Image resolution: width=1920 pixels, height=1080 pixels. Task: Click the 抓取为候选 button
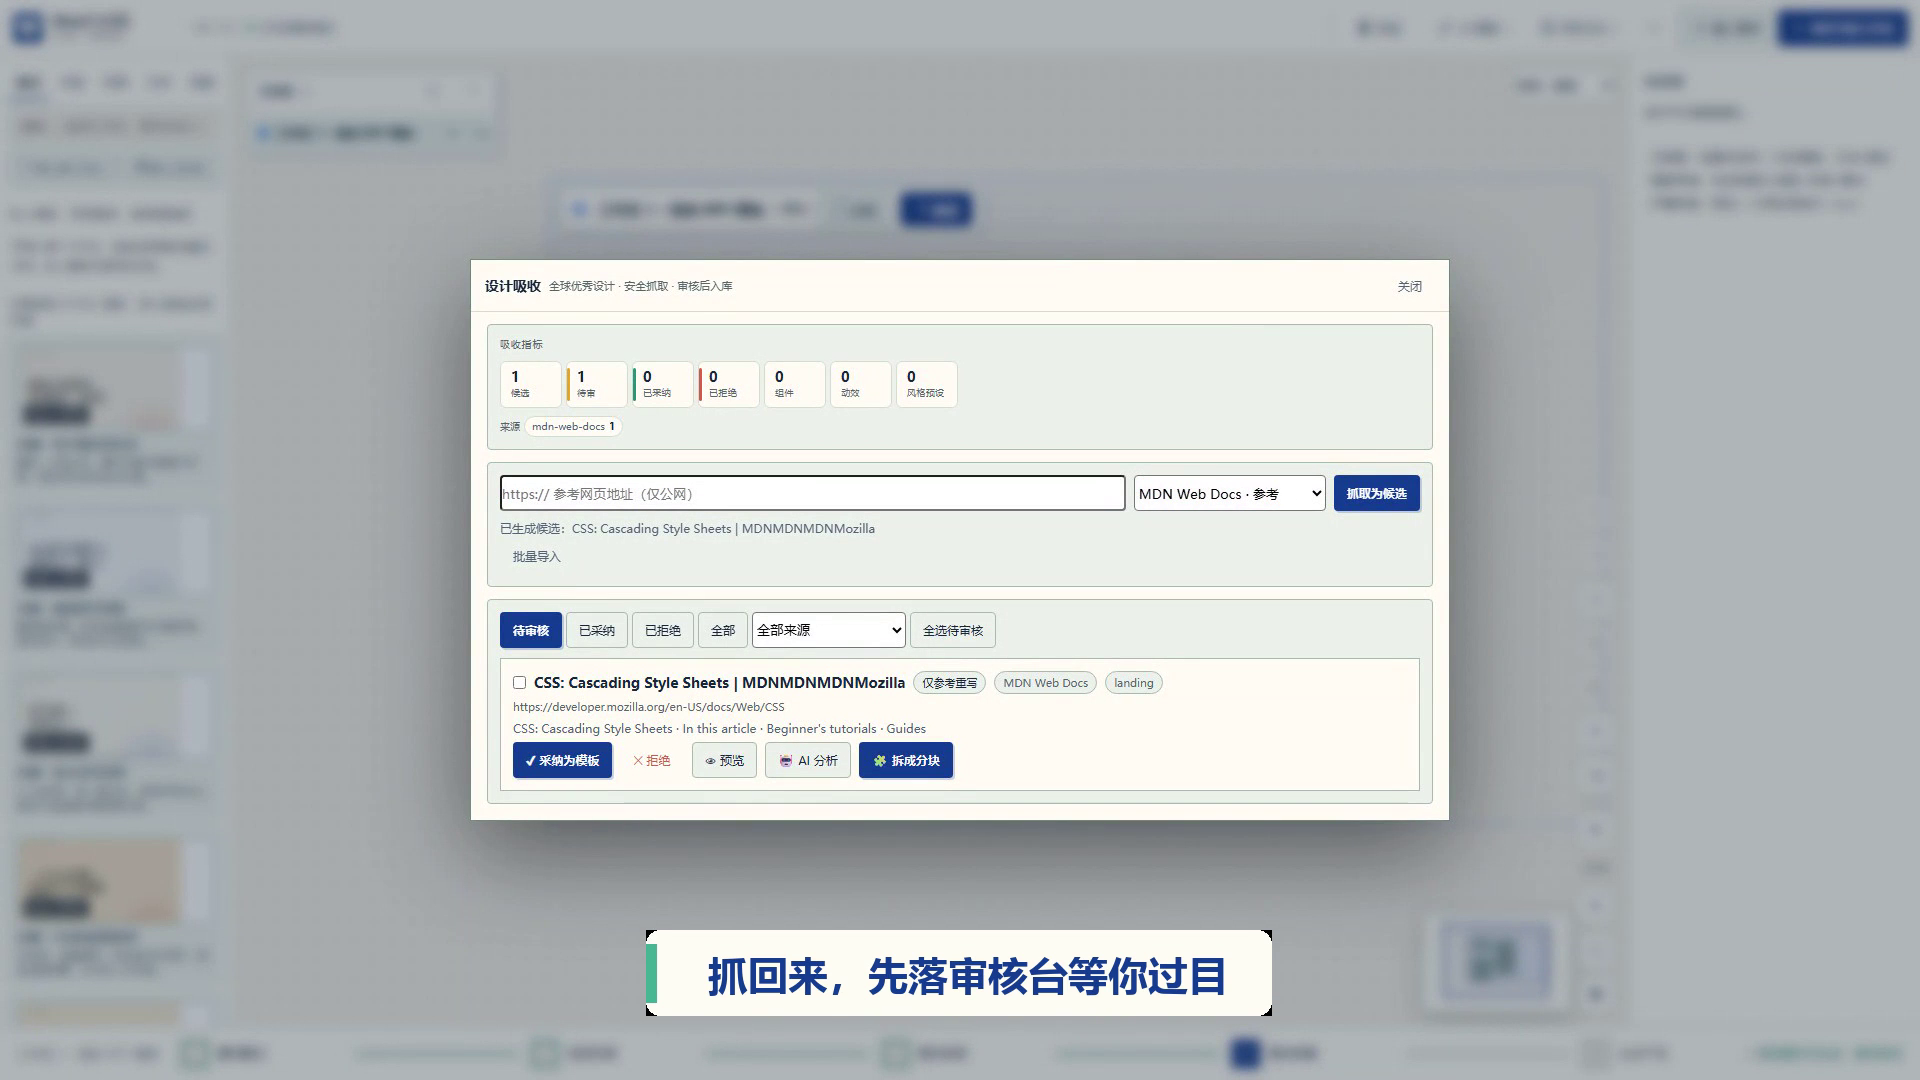tap(1376, 493)
